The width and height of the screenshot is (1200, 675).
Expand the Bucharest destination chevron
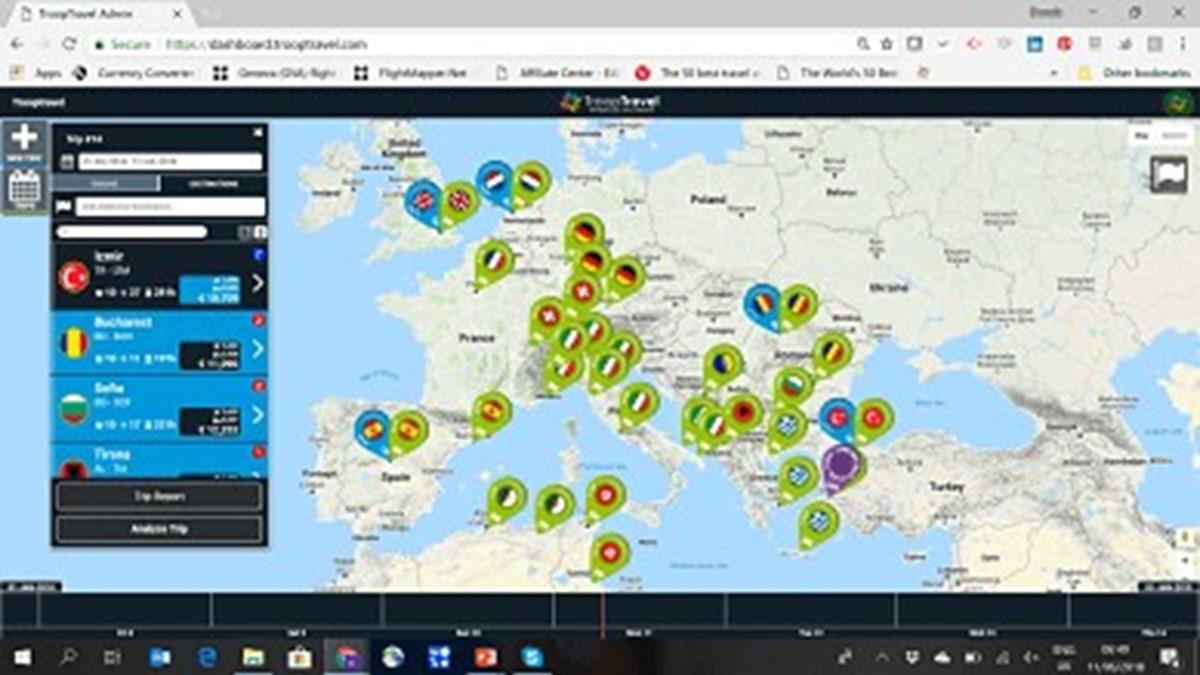pos(257,349)
